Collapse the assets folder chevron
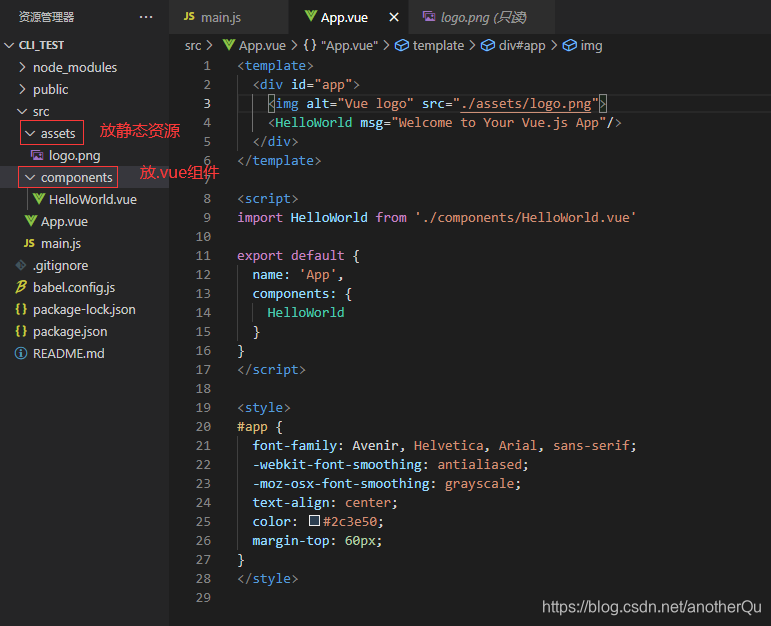Viewport: 771px width, 626px height. click(x=30, y=133)
